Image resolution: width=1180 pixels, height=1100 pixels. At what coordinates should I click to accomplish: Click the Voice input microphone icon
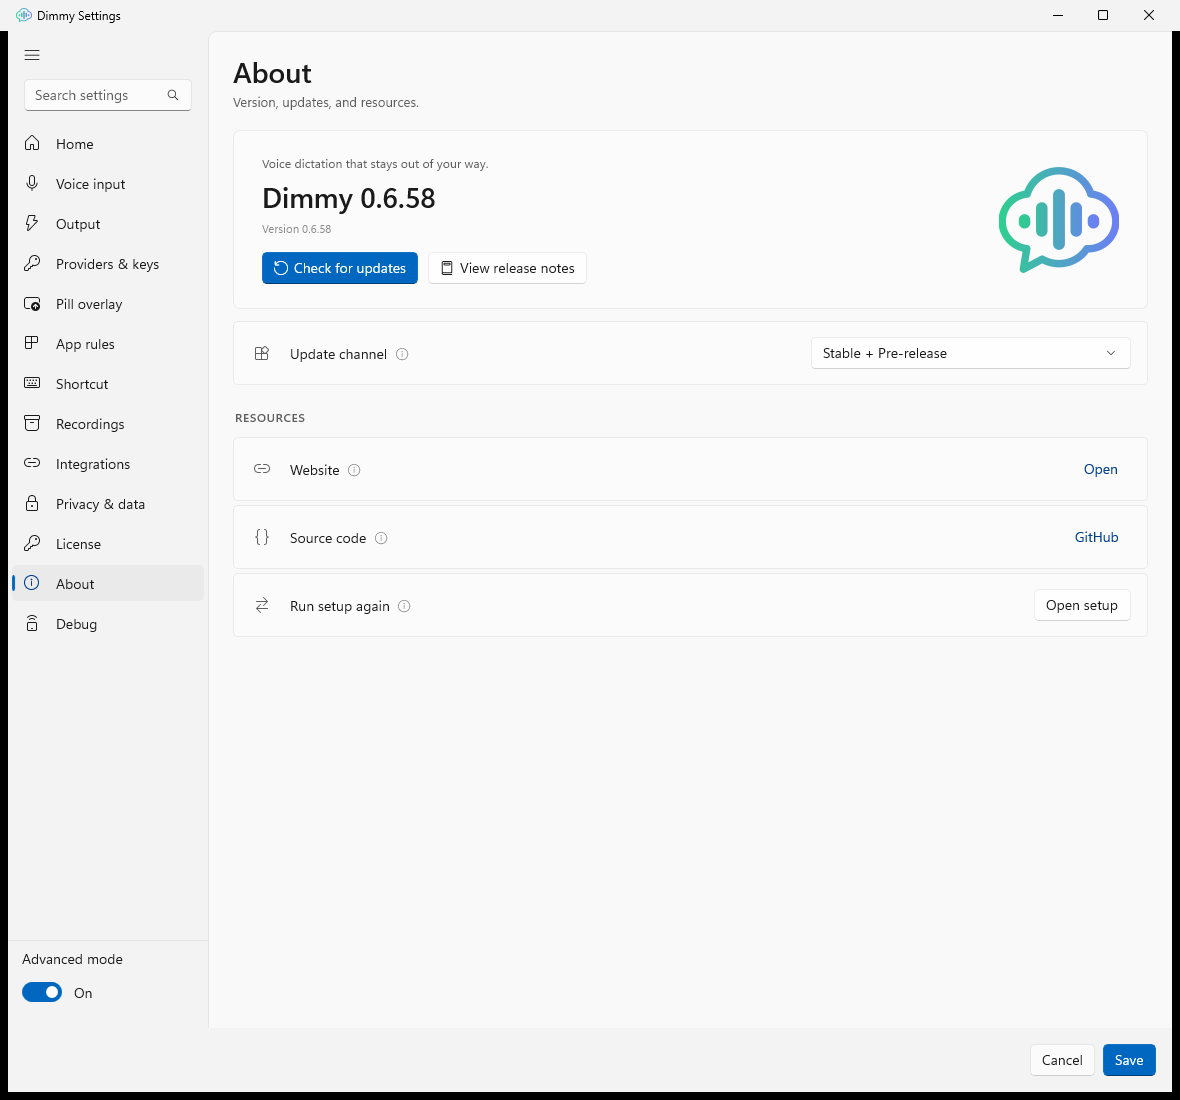(32, 183)
